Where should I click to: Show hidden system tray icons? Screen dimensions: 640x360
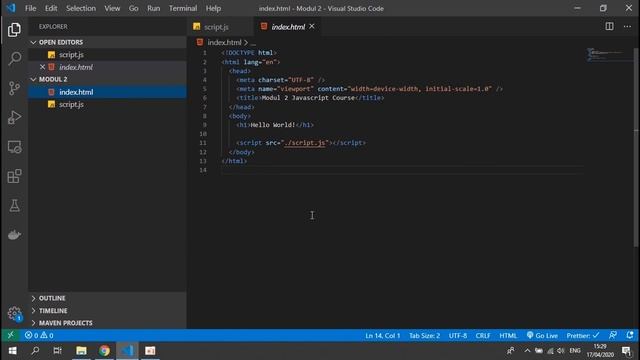pyautogui.click(x=527, y=351)
